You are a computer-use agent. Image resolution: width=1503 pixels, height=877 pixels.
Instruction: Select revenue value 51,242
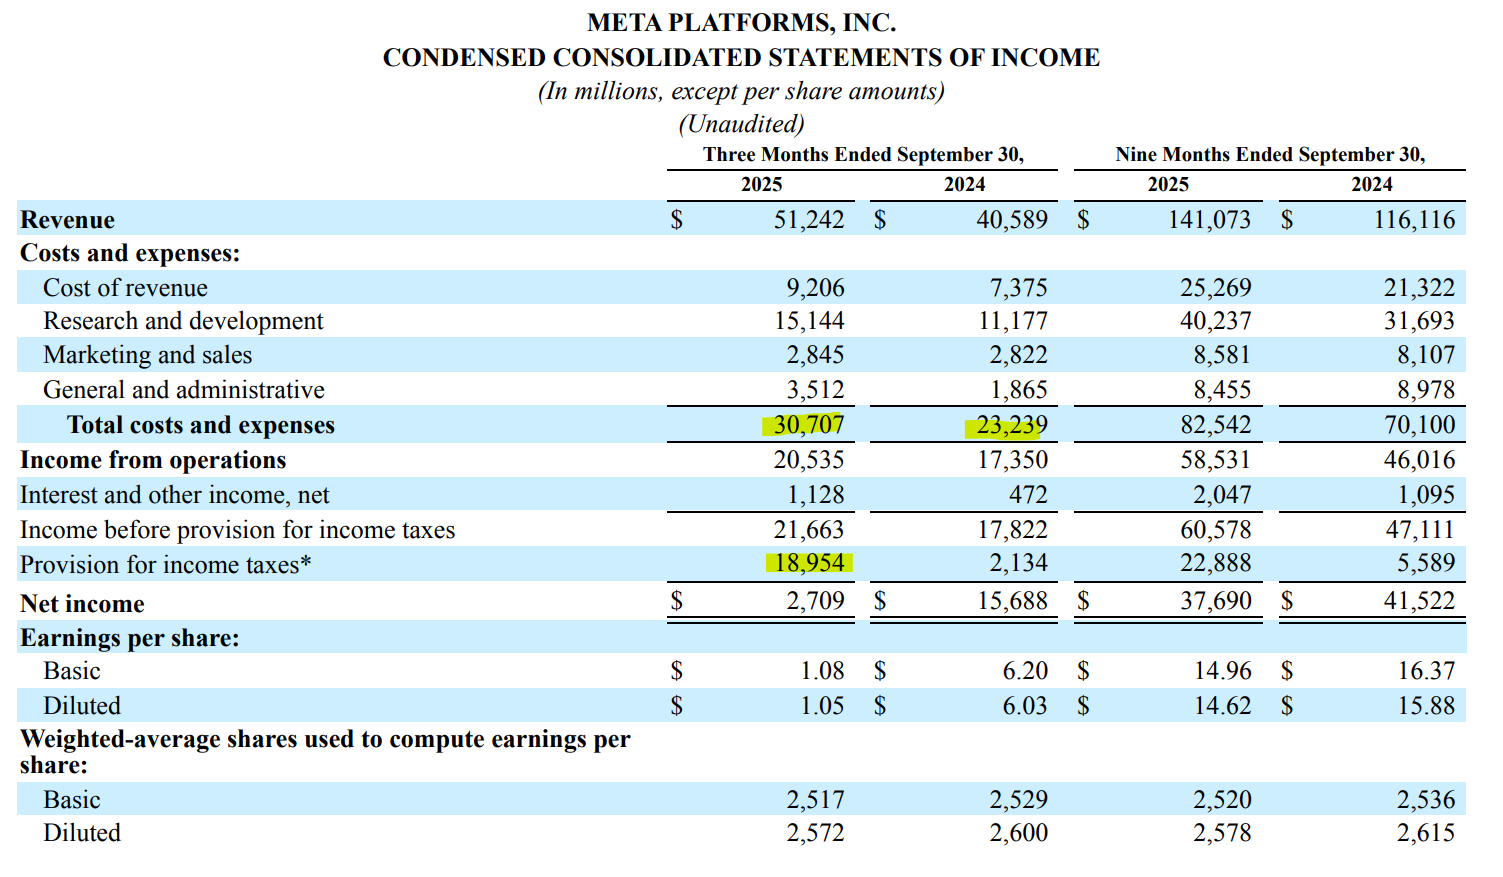click(x=809, y=219)
